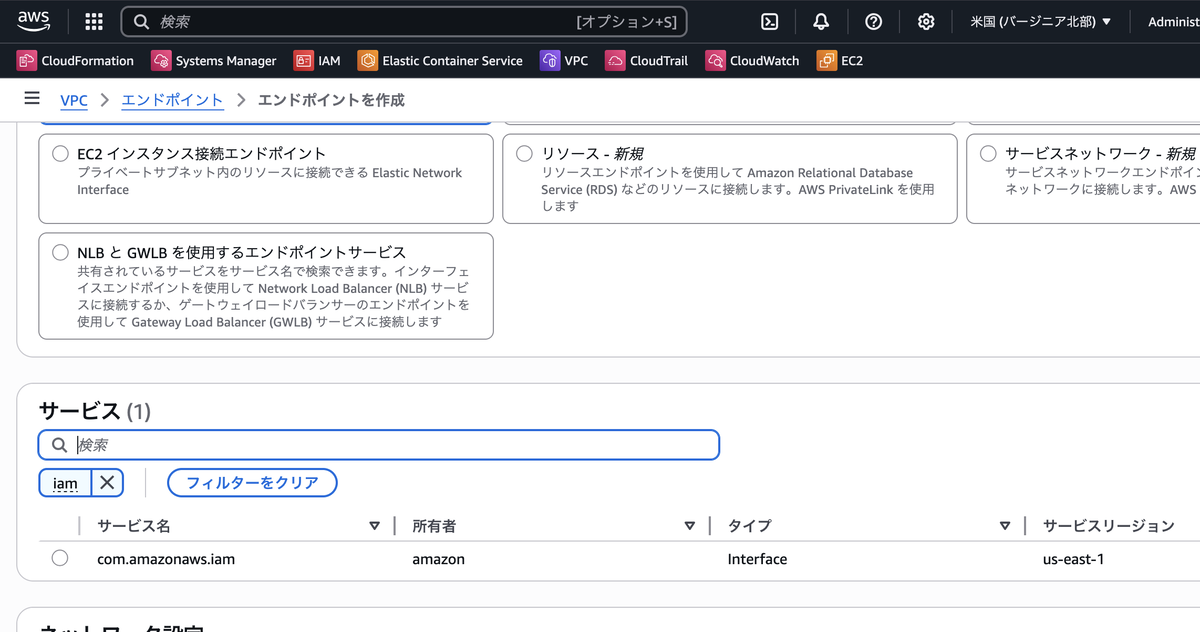Click the CloudWatch shortcut icon

pyautogui.click(x=715, y=61)
